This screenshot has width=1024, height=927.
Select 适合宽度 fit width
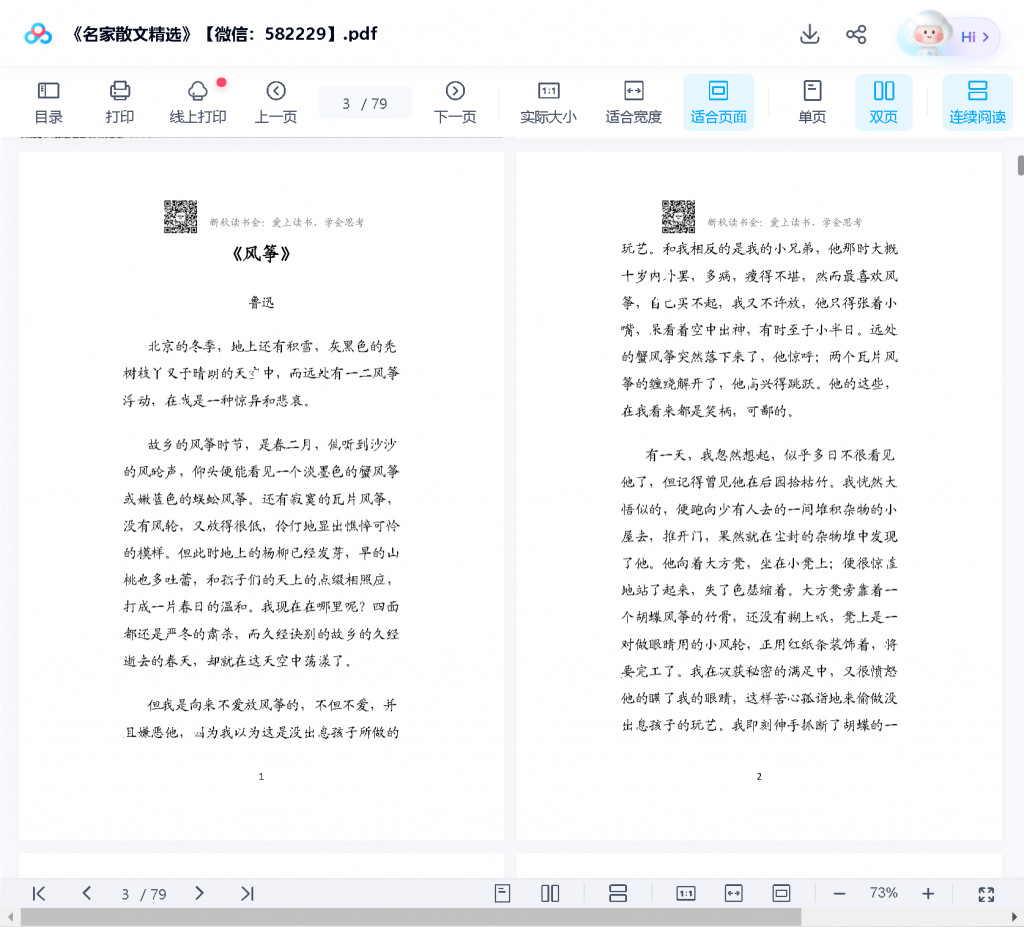coord(633,103)
